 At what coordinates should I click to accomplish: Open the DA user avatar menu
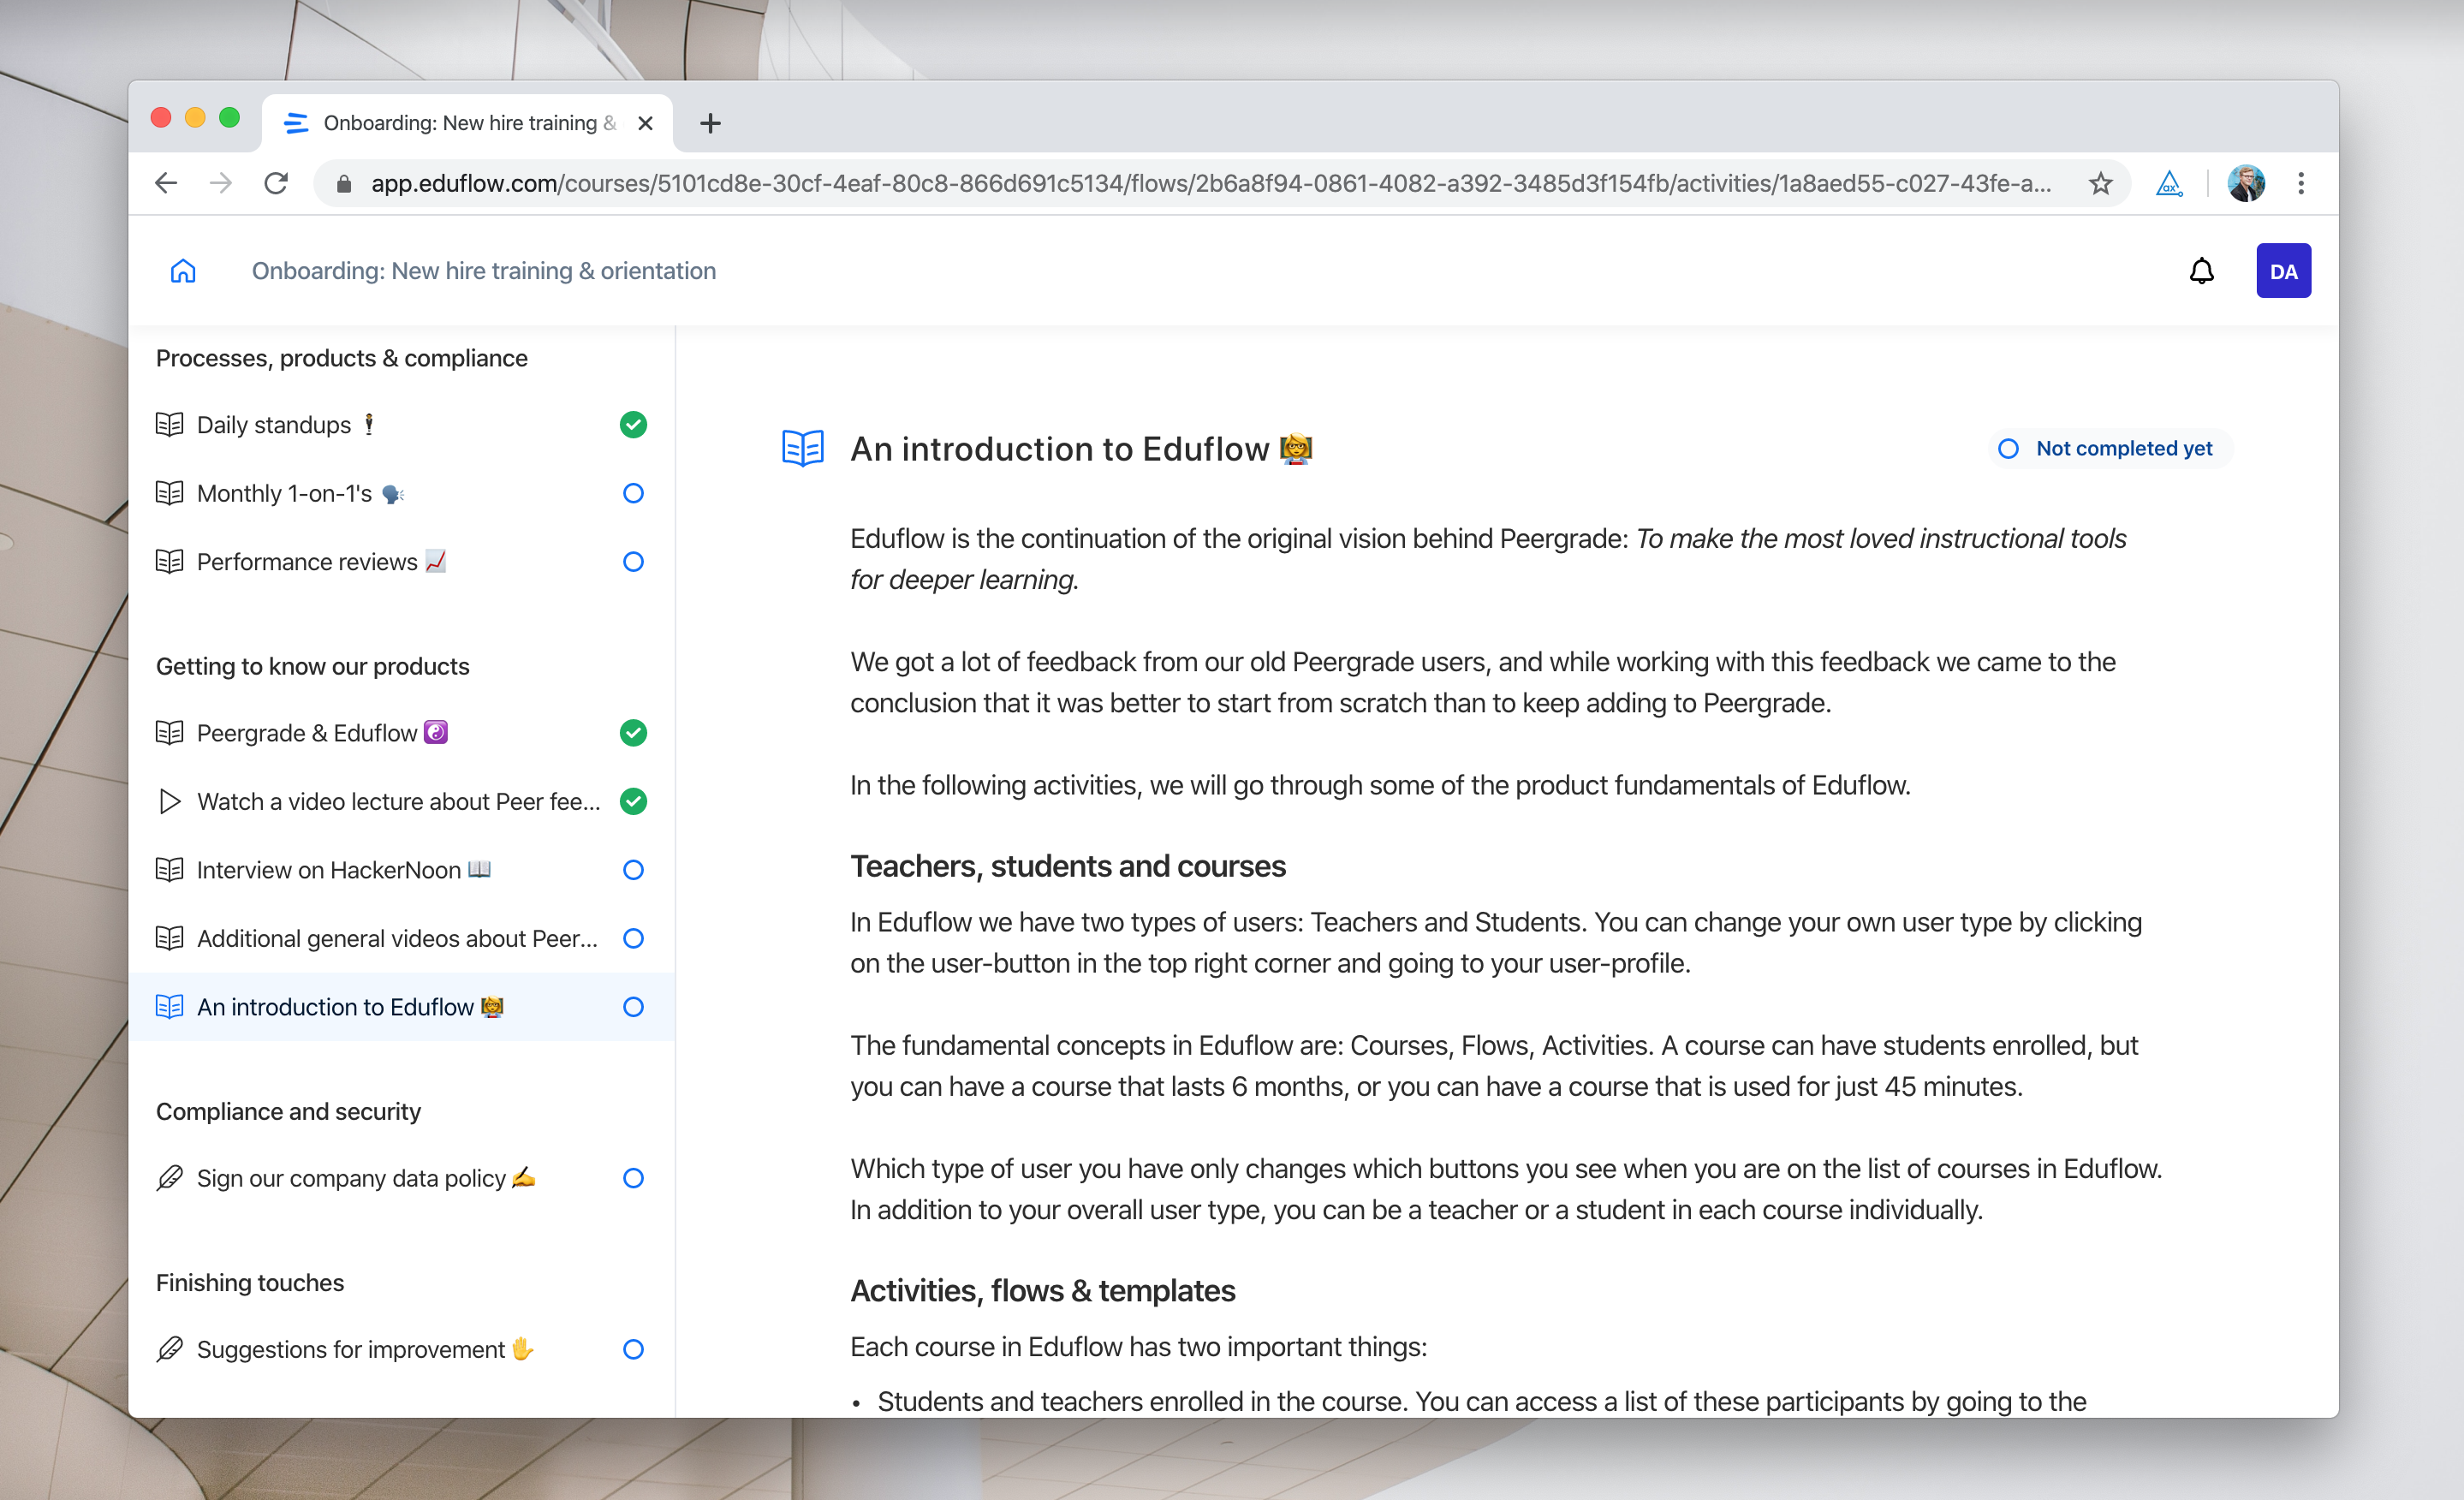coord(2283,271)
